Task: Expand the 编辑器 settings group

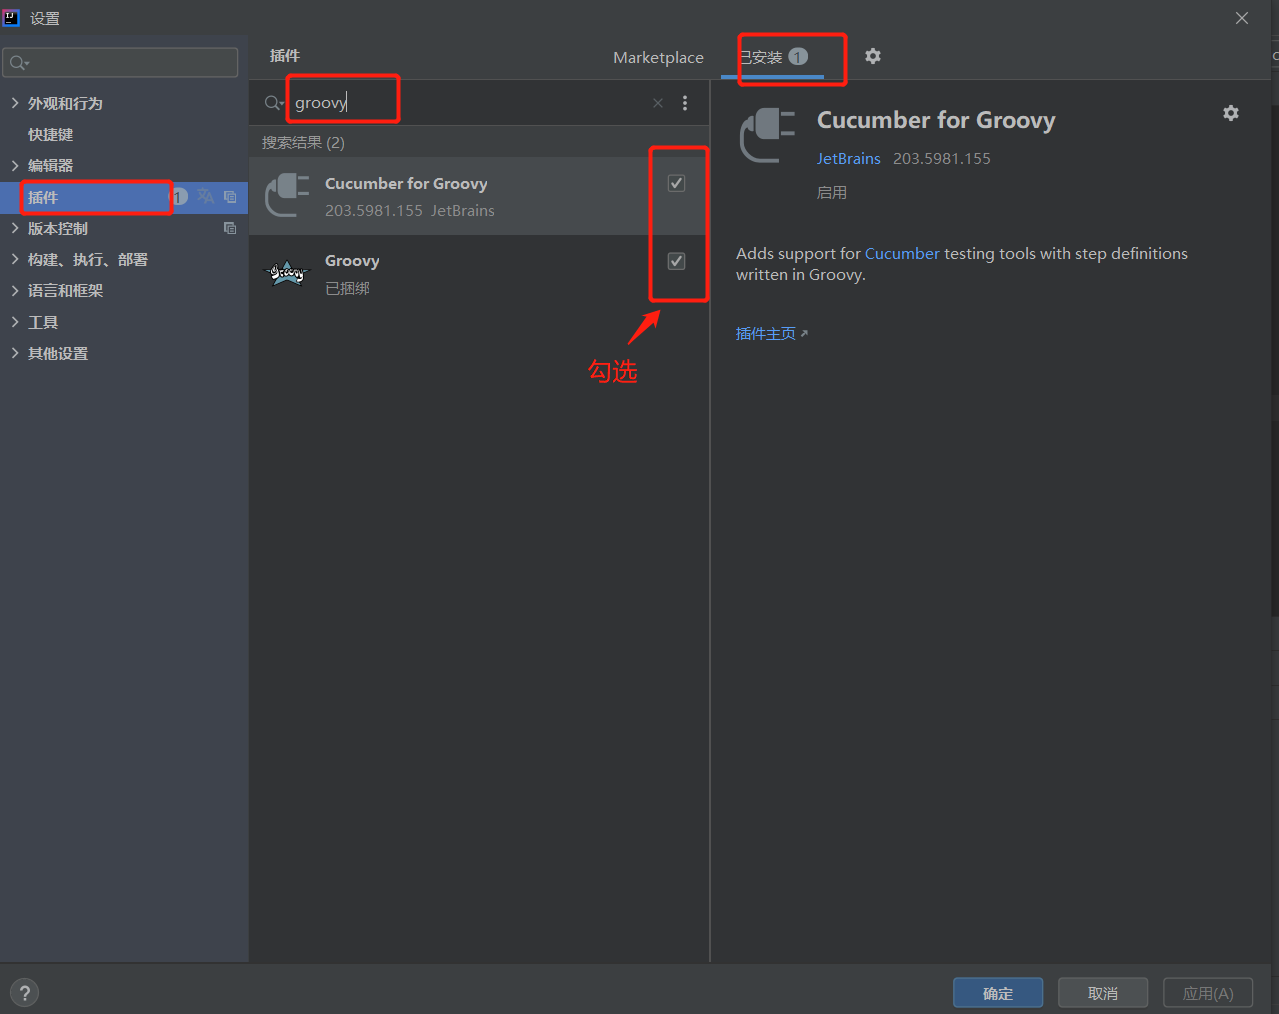Action: [14, 165]
